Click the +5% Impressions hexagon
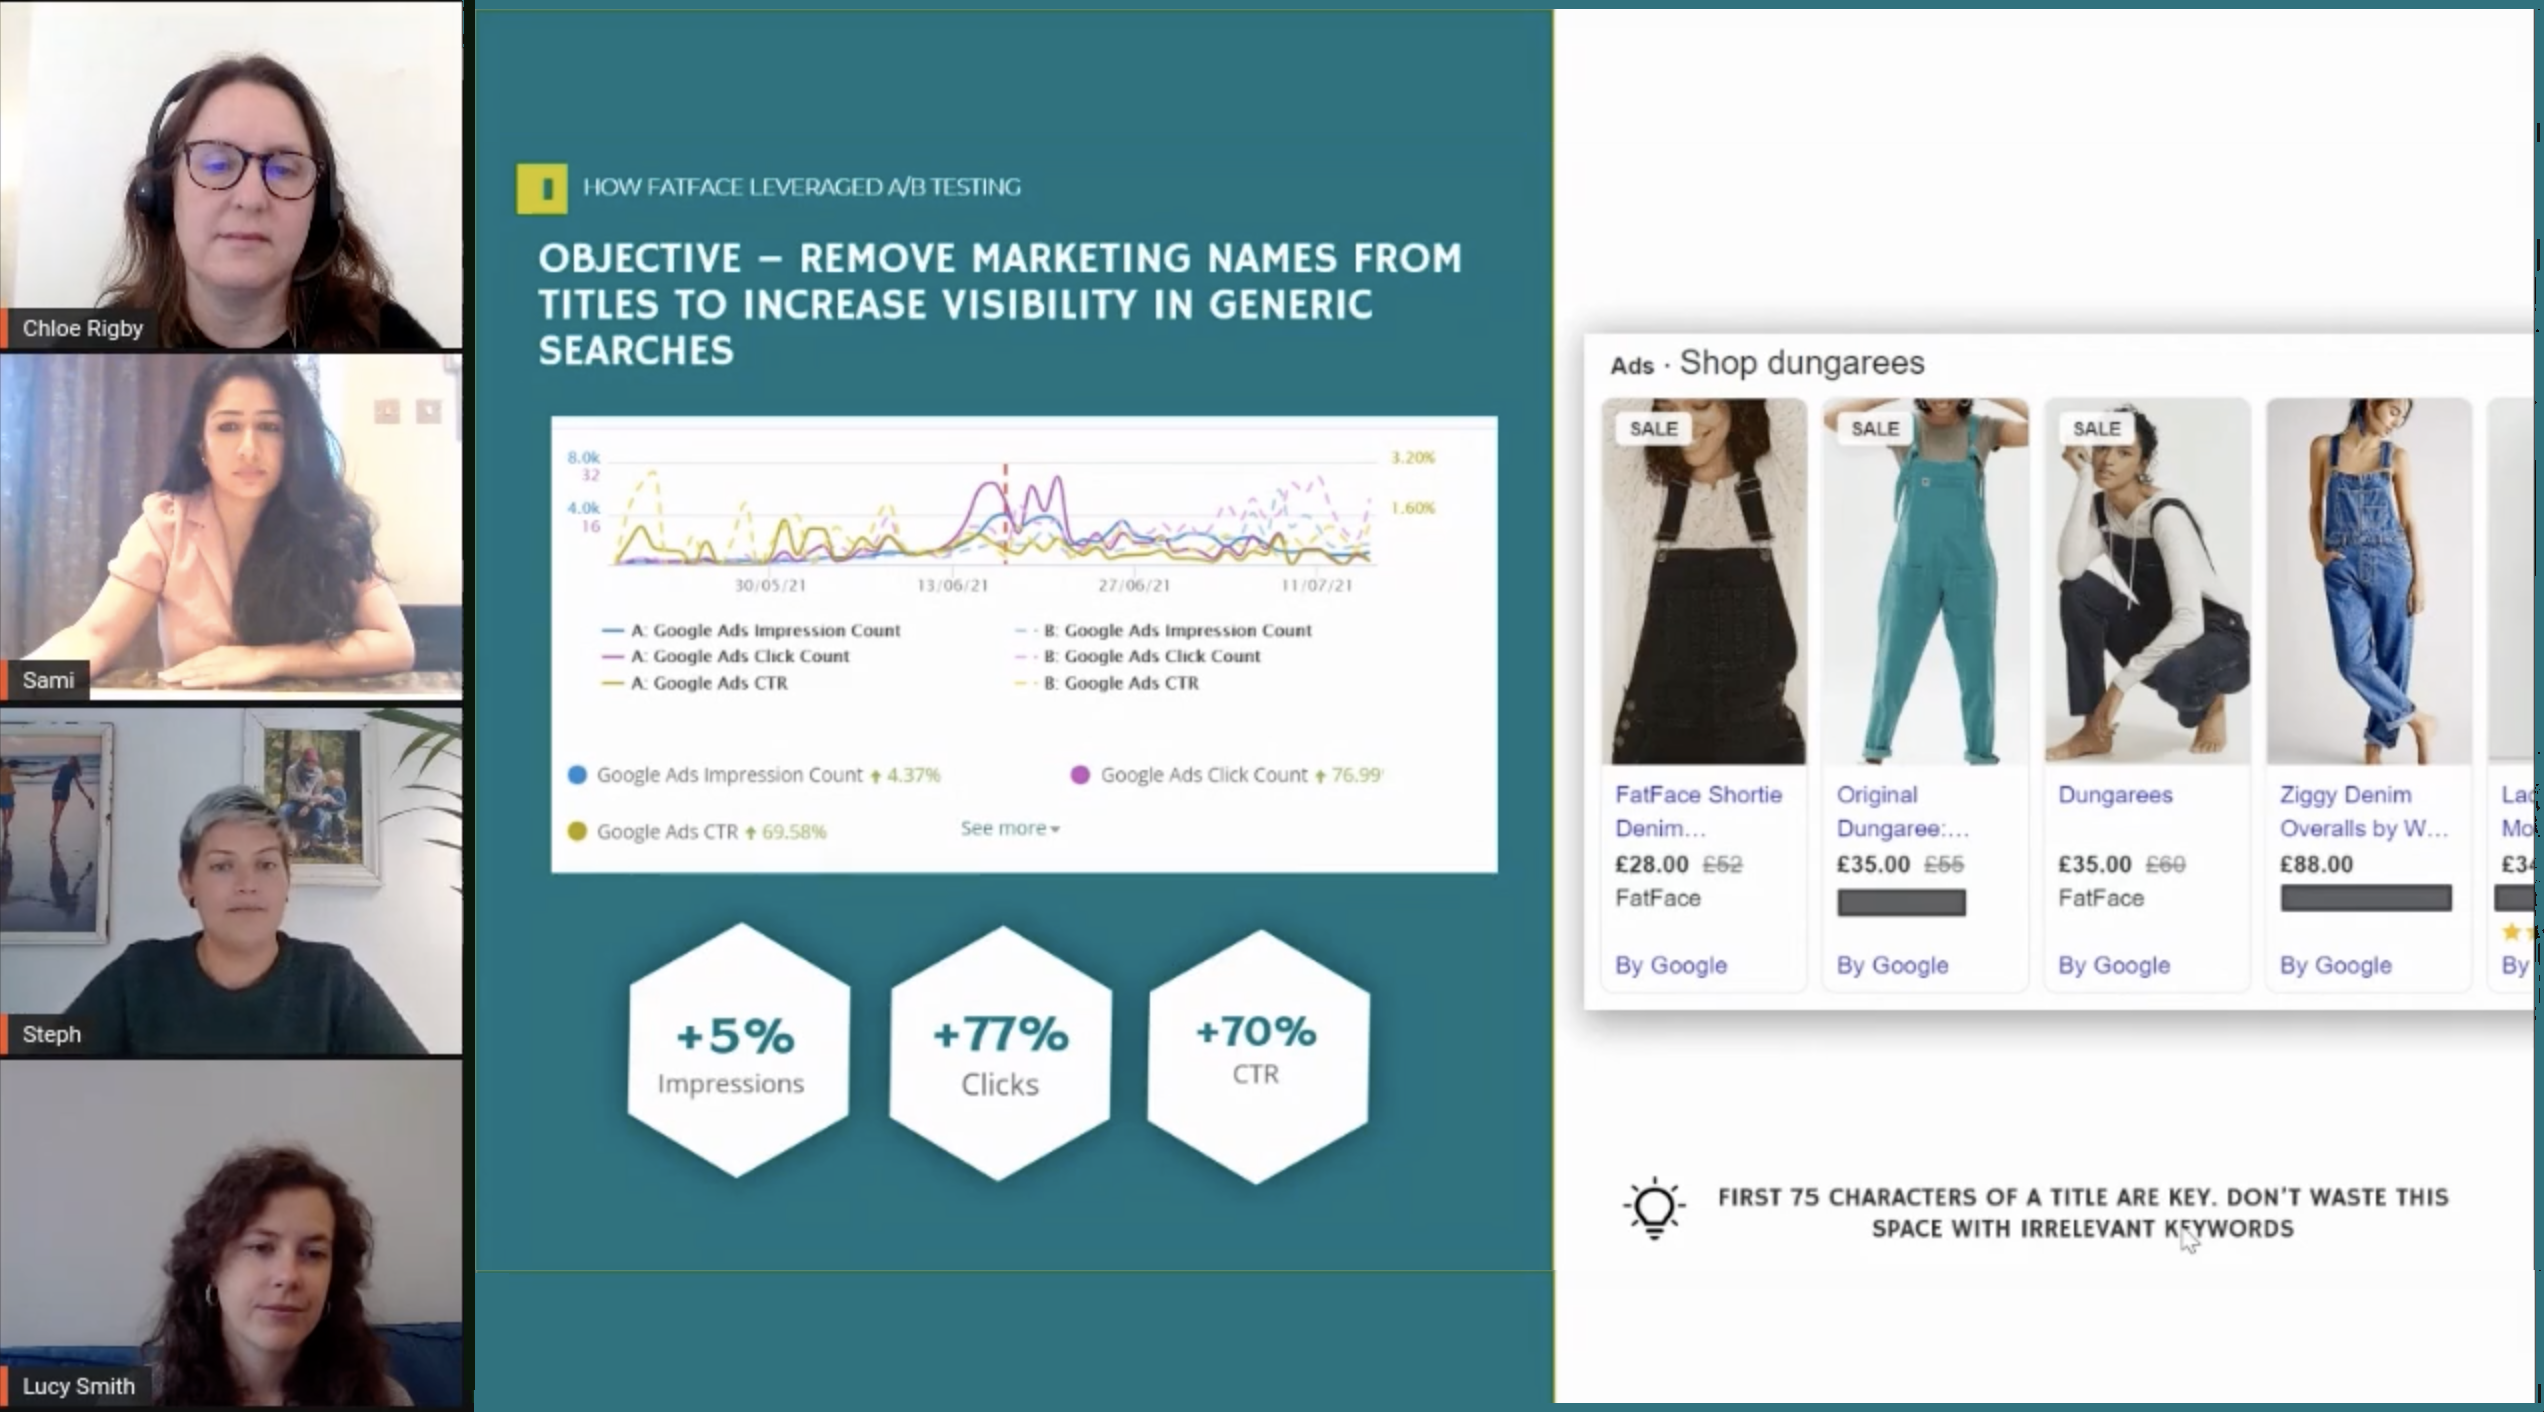Viewport: 2544px width, 1412px height. click(737, 1051)
